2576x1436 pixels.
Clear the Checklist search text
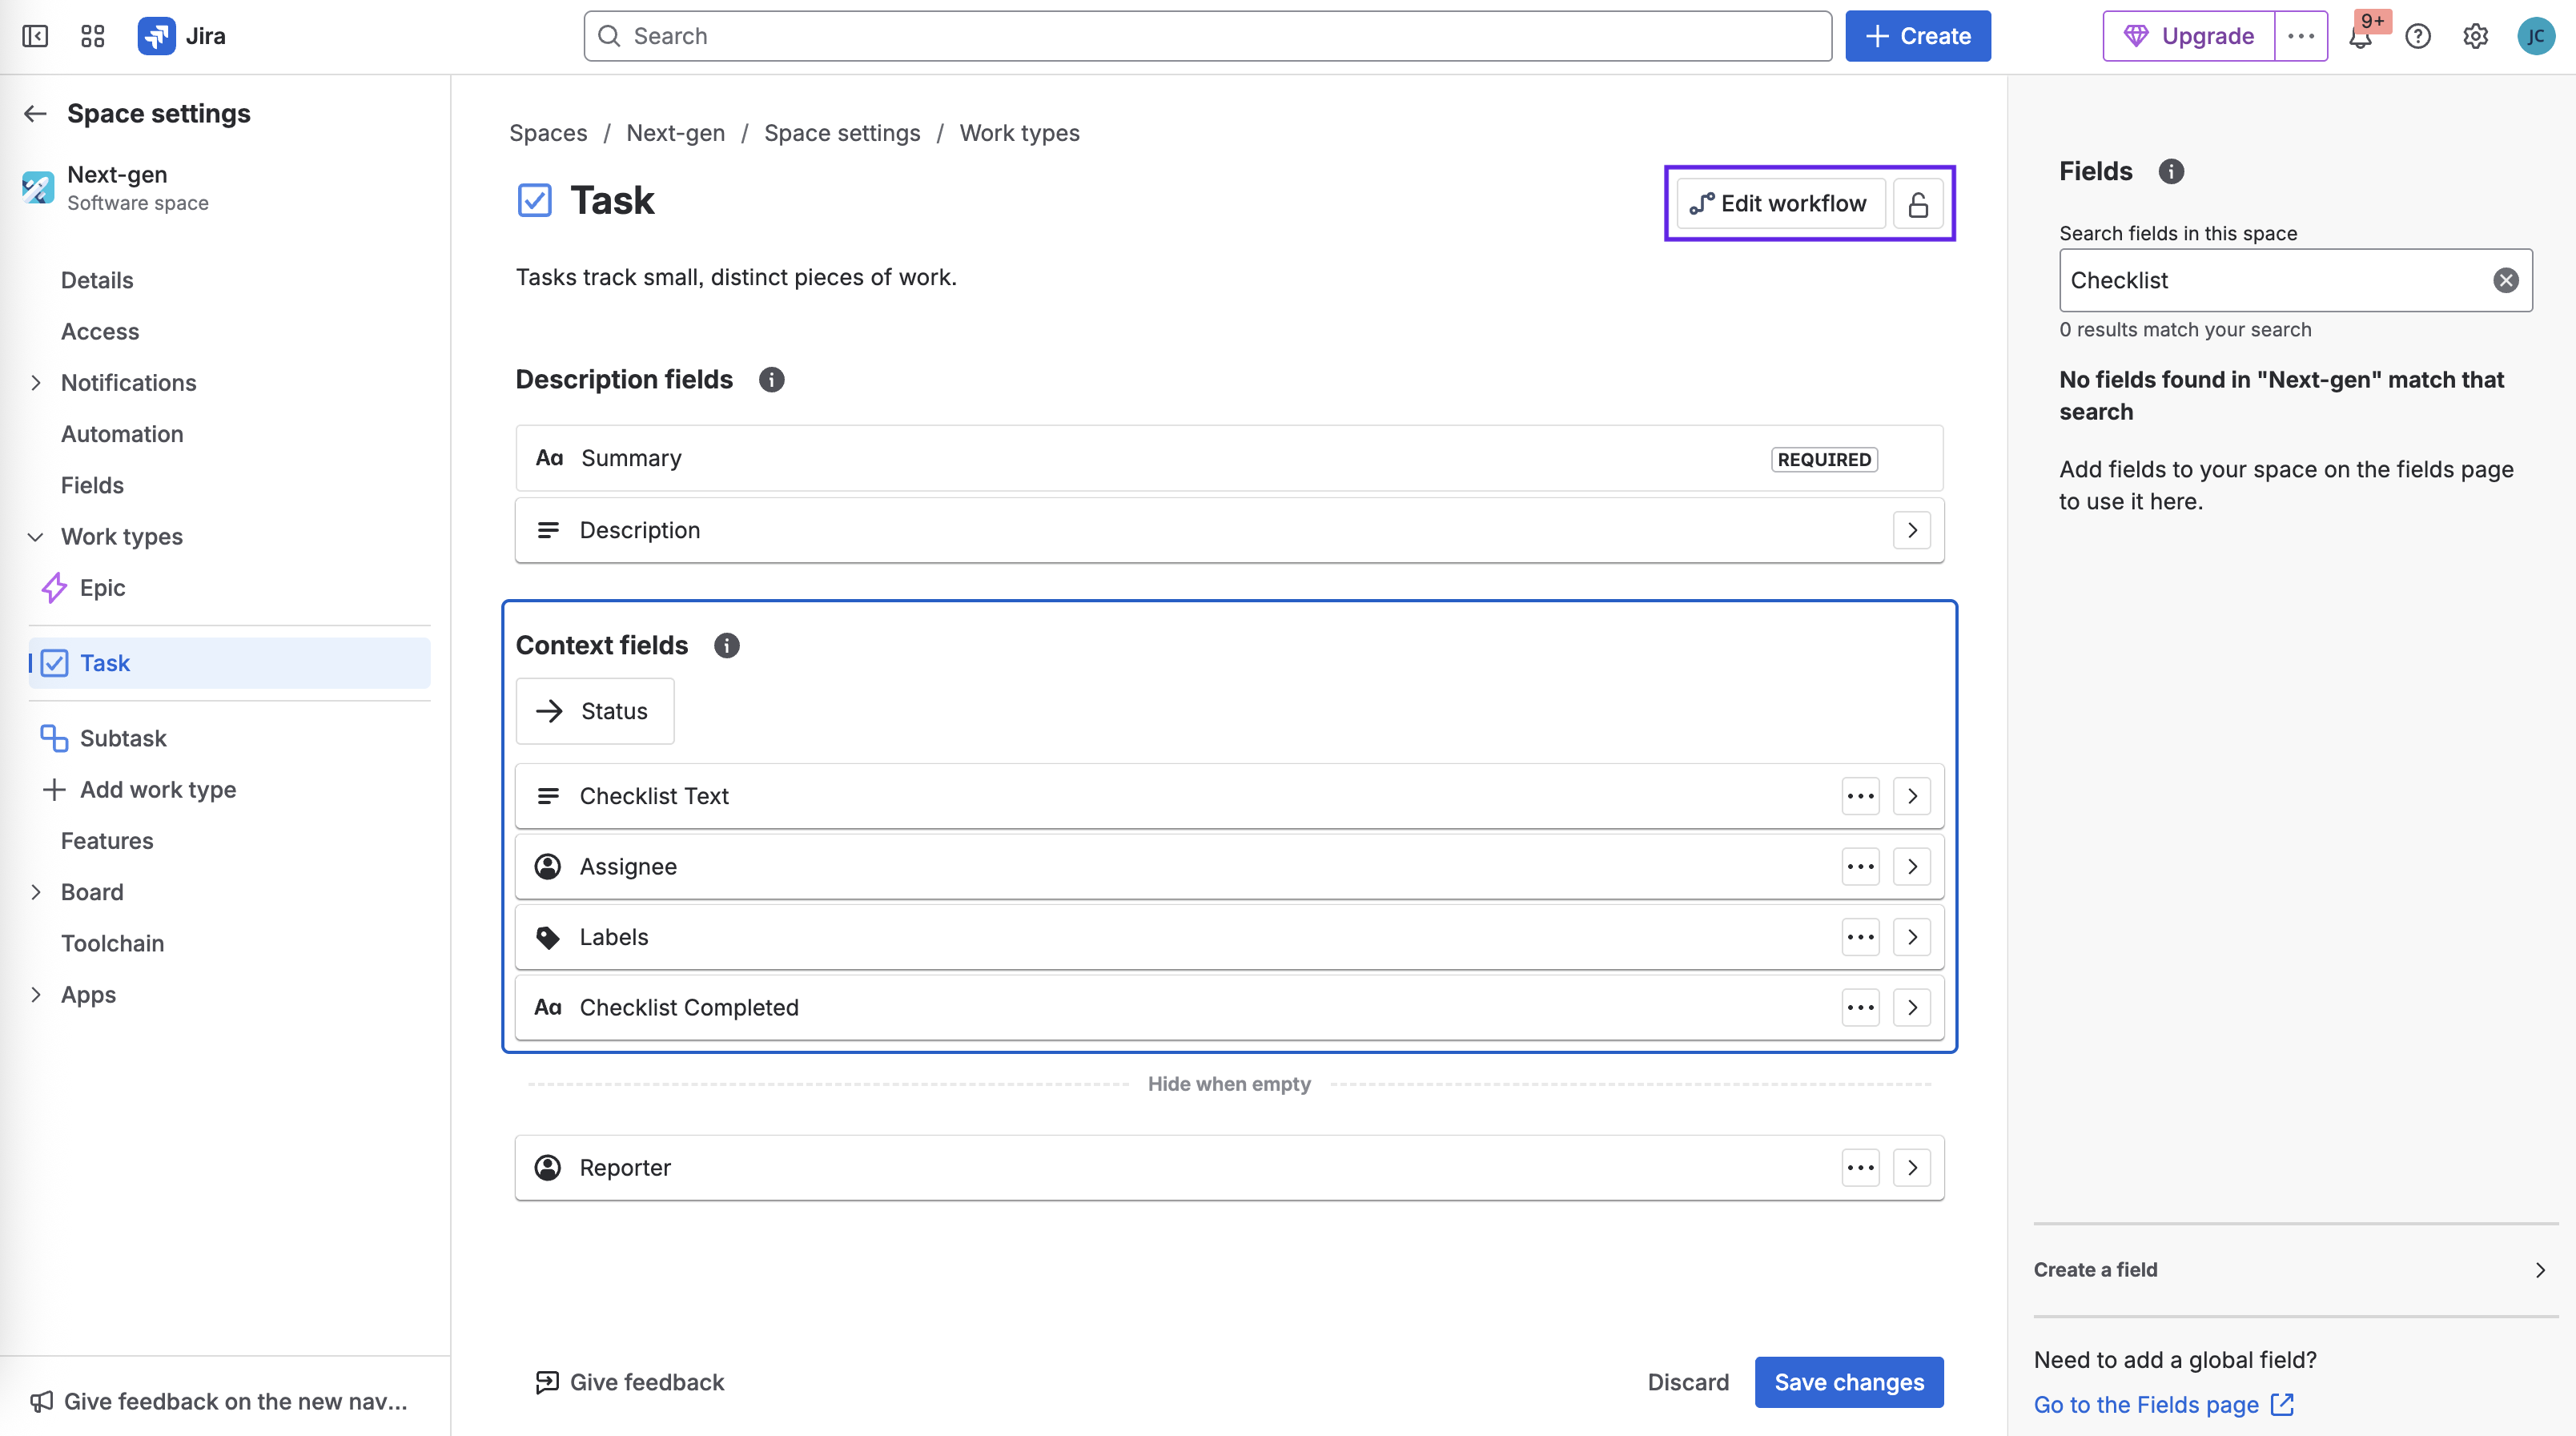[x=2505, y=280]
